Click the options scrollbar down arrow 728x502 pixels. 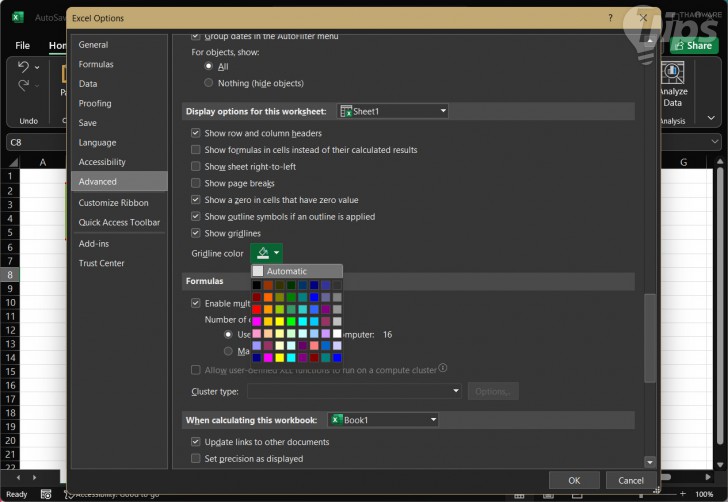click(651, 462)
